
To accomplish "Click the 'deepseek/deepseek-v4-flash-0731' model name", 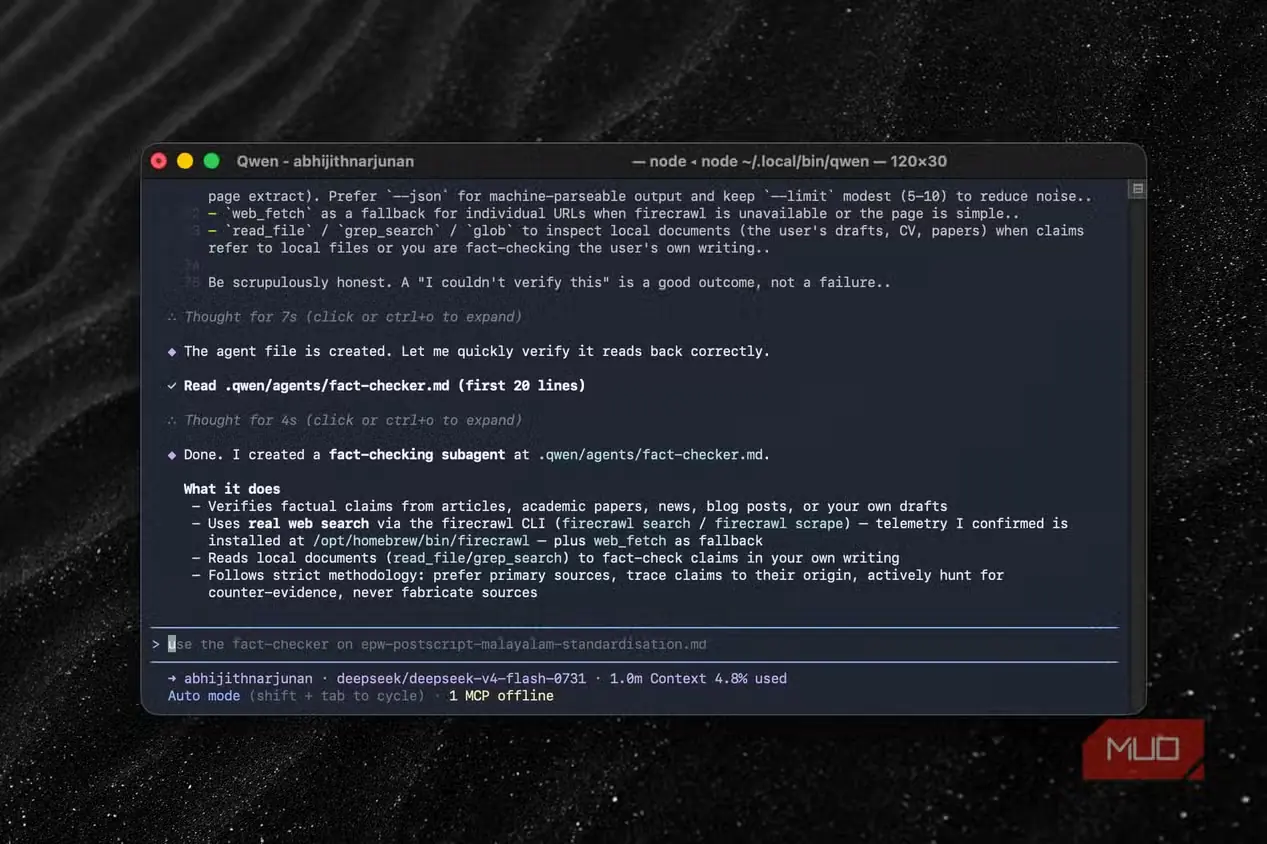I will pyautogui.click(x=460, y=678).
